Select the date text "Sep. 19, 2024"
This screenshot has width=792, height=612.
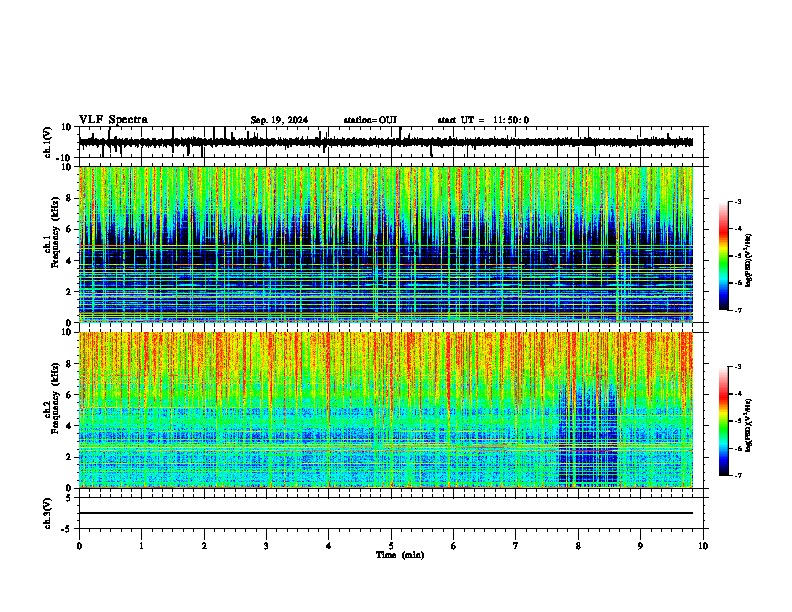tap(279, 120)
